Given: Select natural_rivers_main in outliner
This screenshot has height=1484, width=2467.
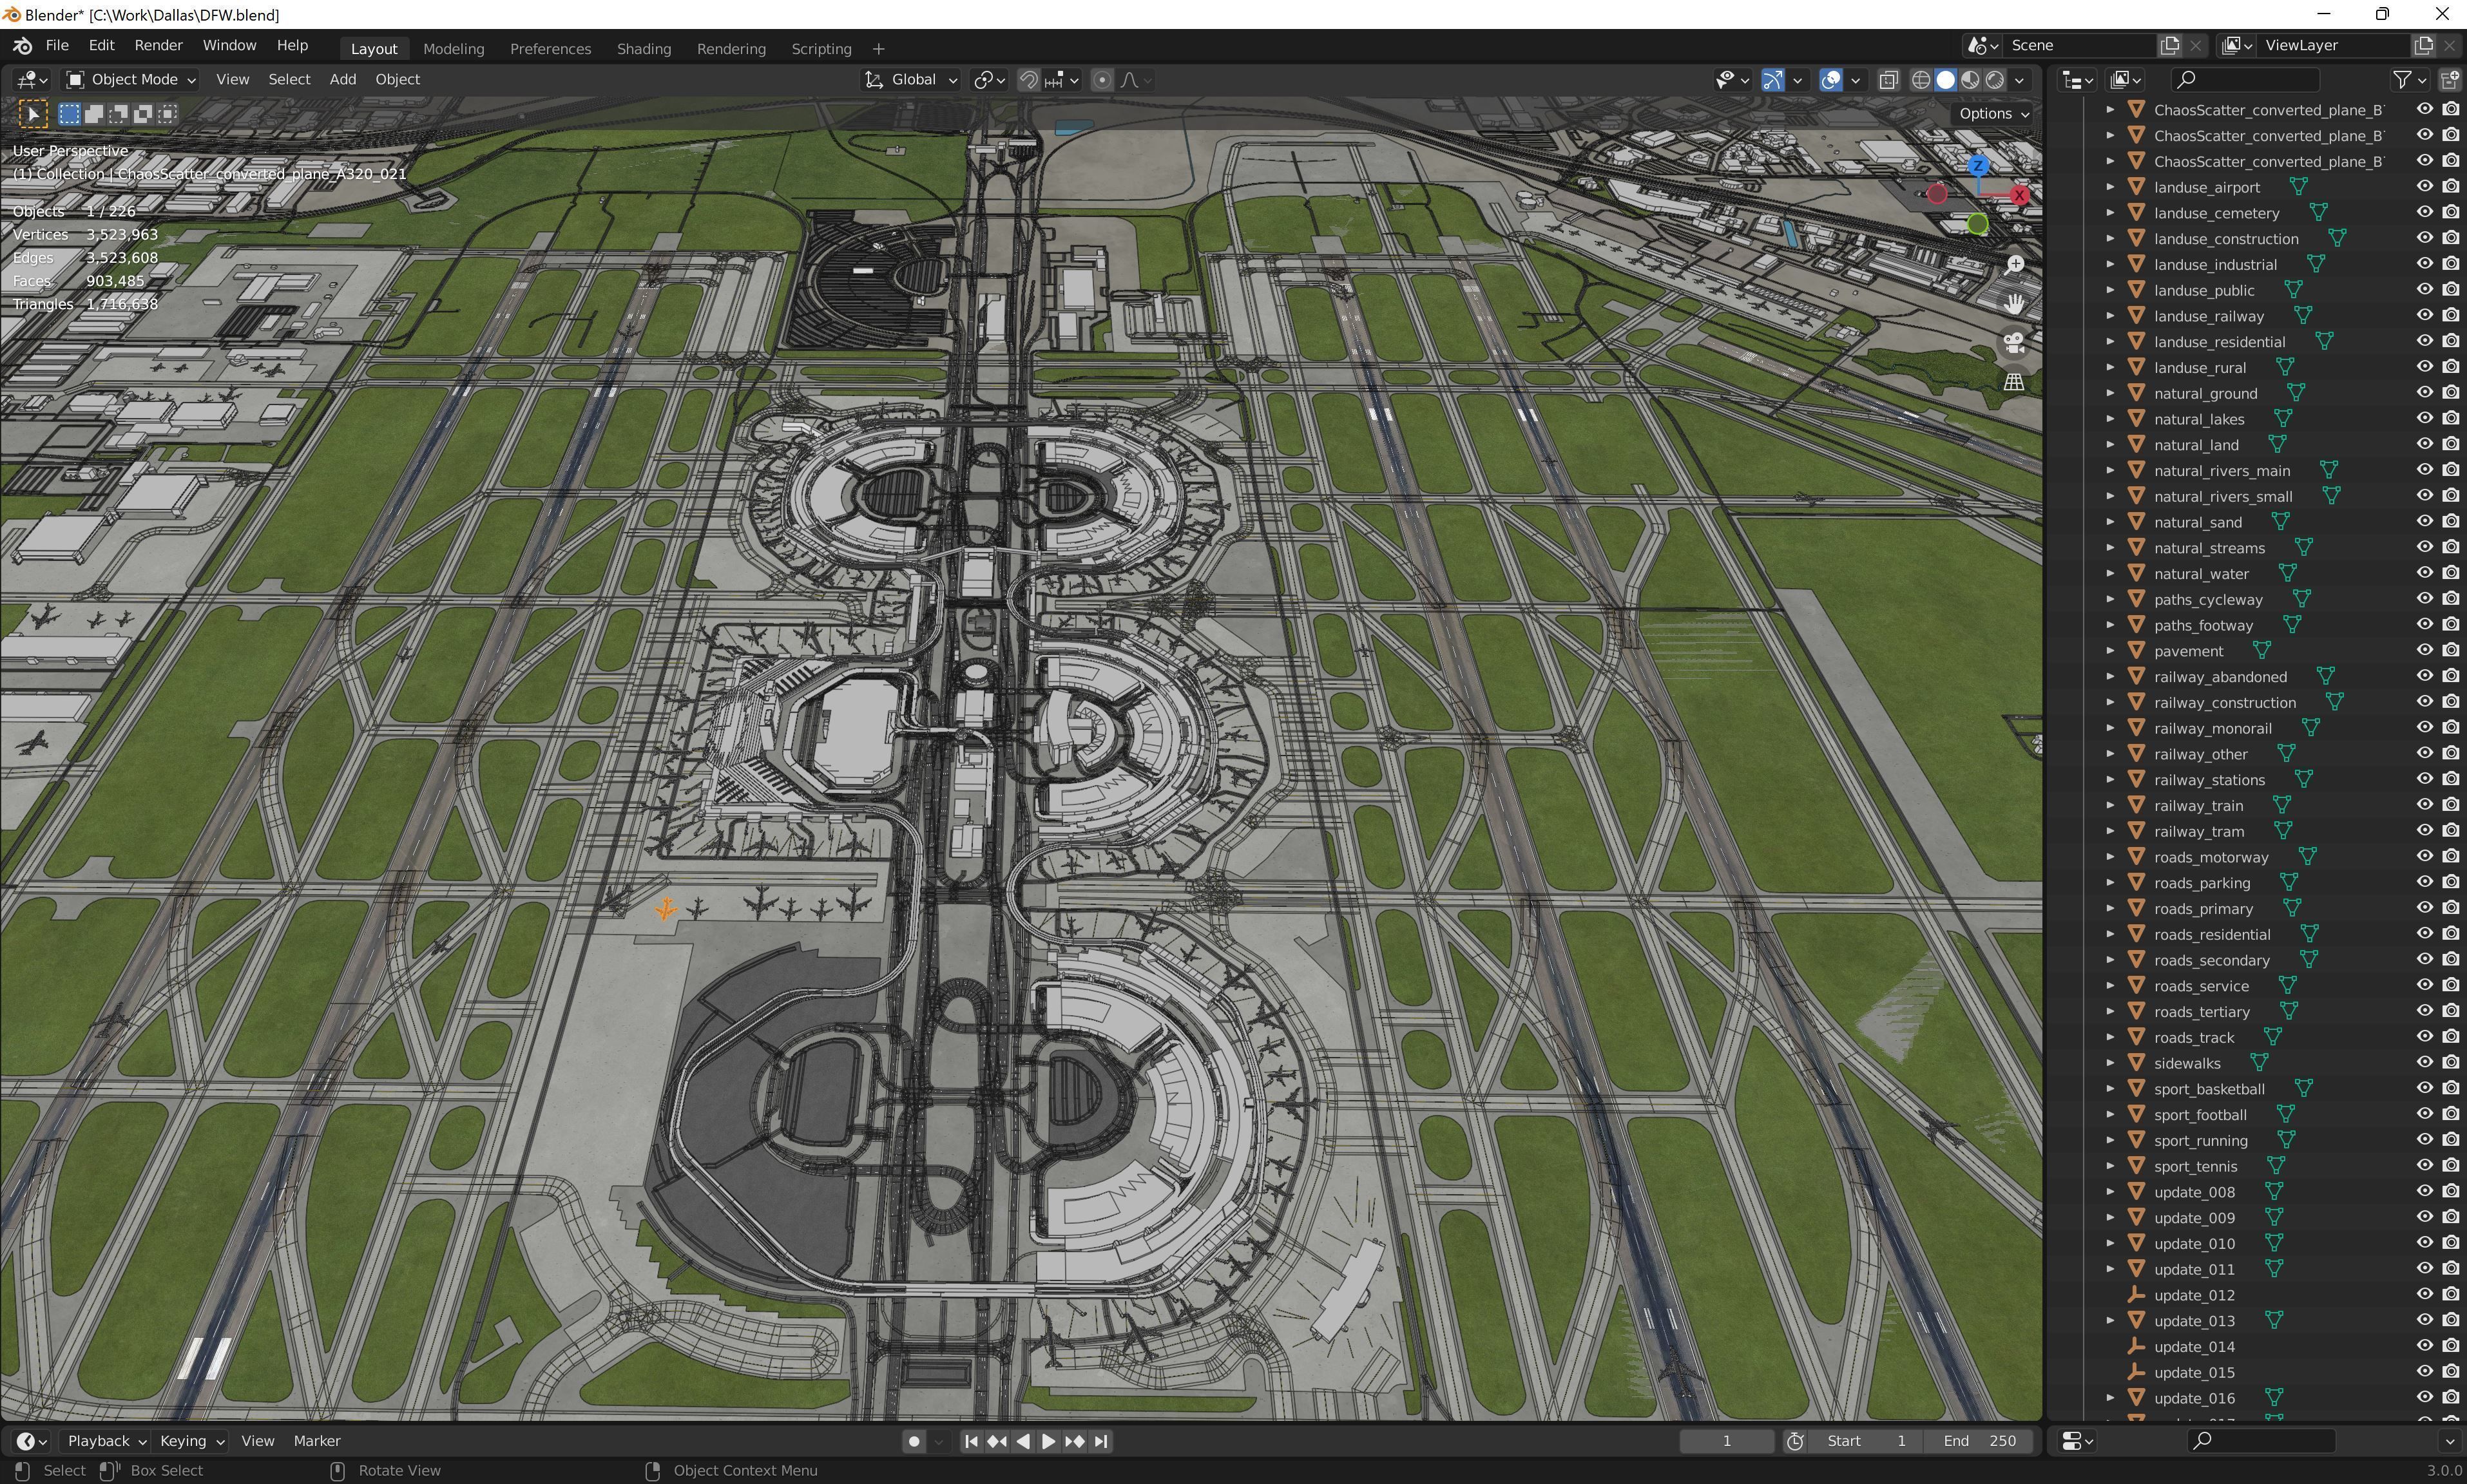Looking at the screenshot, I should pyautogui.click(x=2222, y=471).
